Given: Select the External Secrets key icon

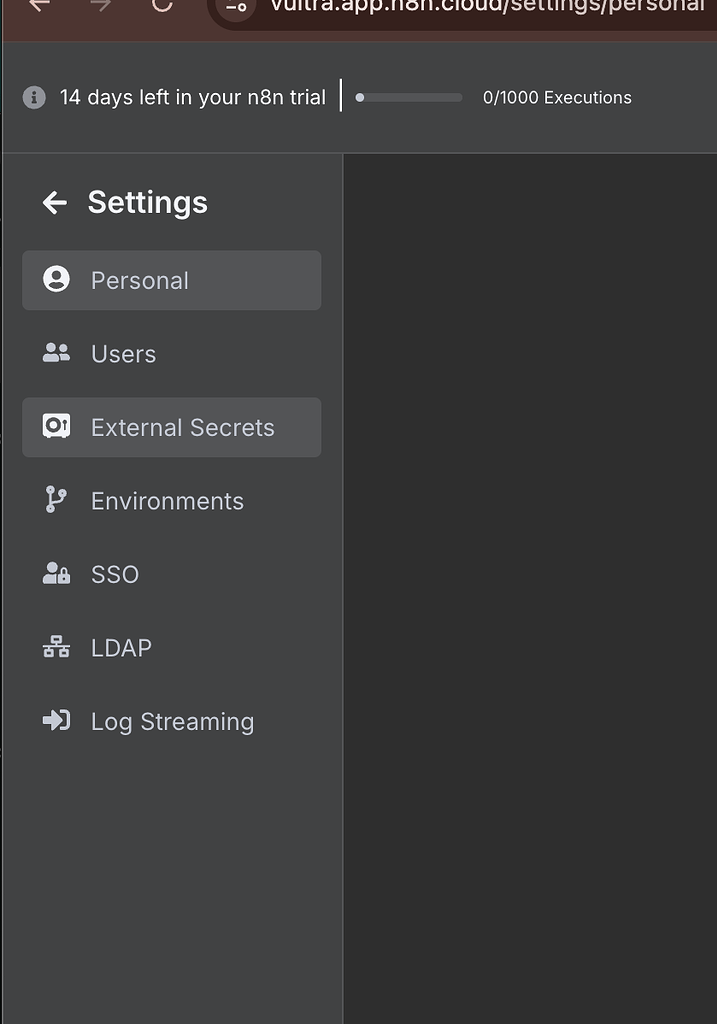Looking at the screenshot, I should point(57,427).
